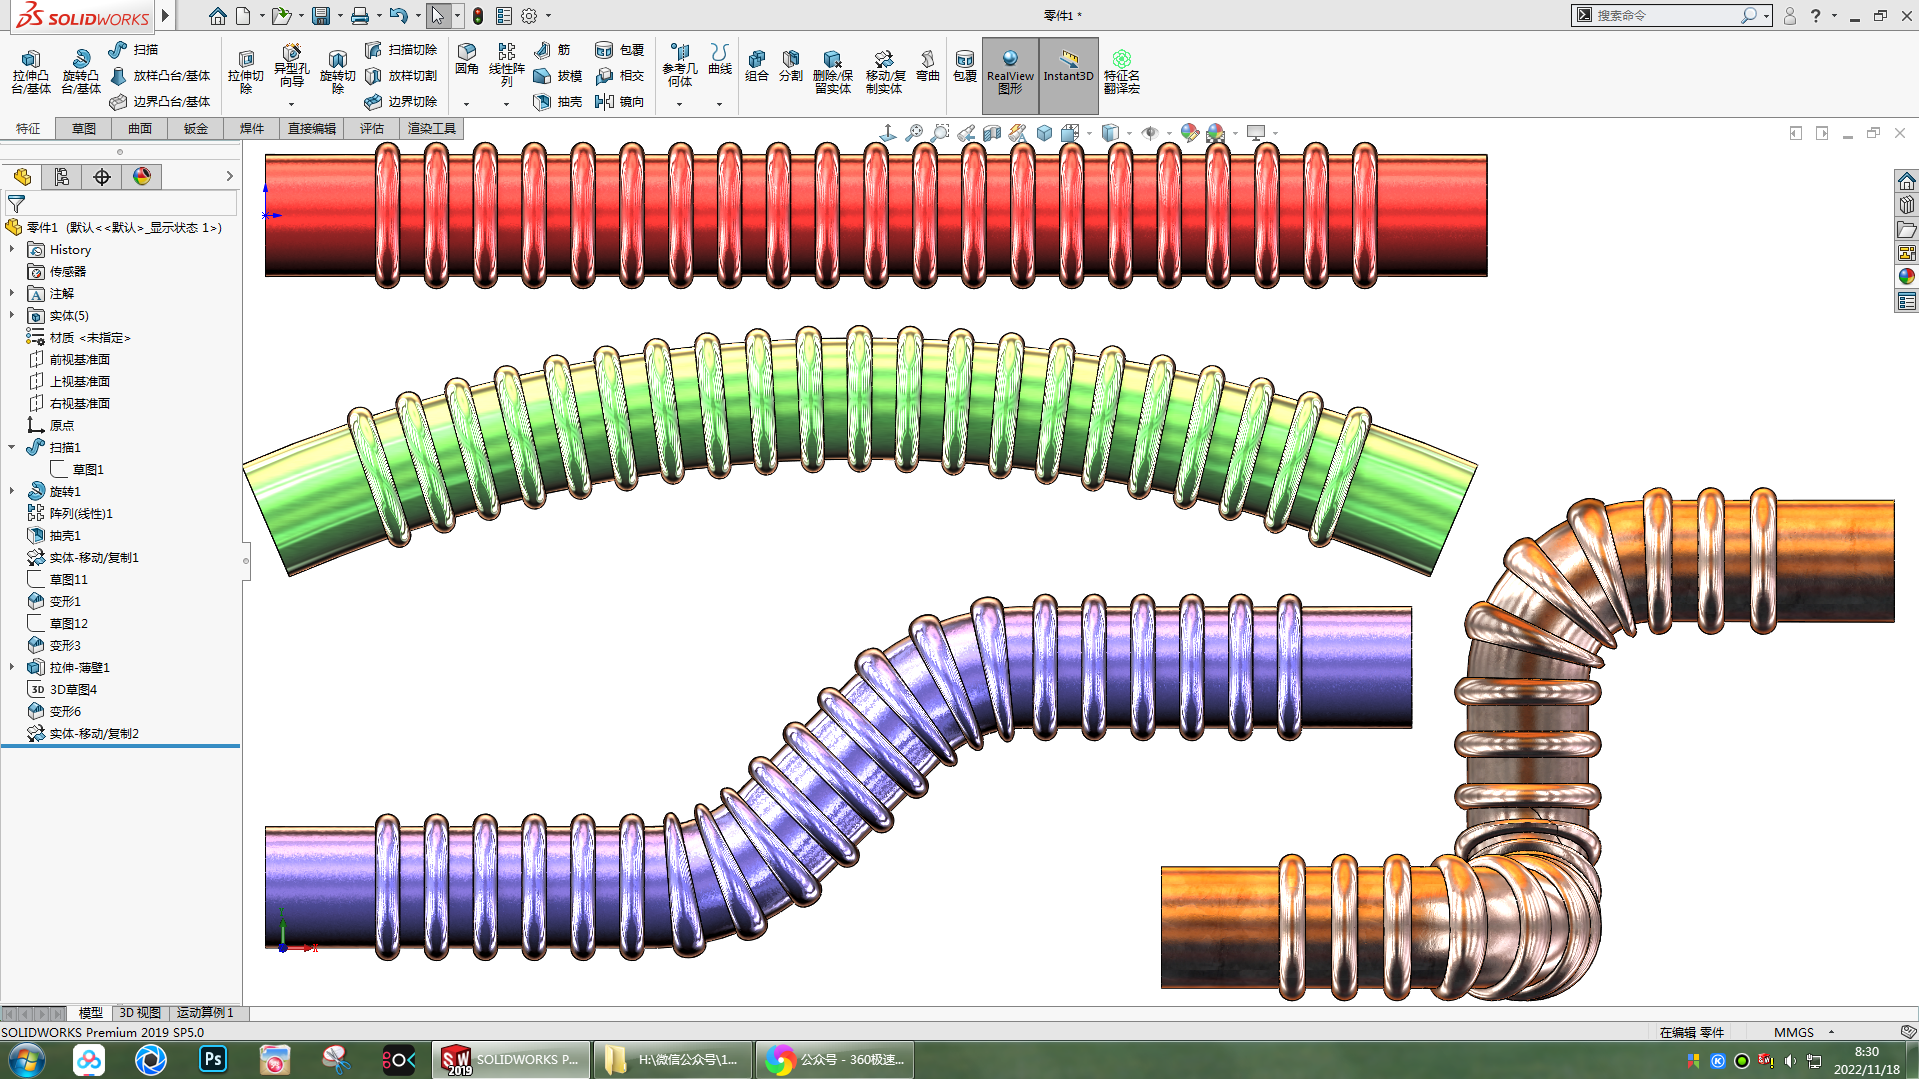Image resolution: width=1919 pixels, height=1079 pixels.
Task: Expand the History folder in the tree
Action: [12, 249]
